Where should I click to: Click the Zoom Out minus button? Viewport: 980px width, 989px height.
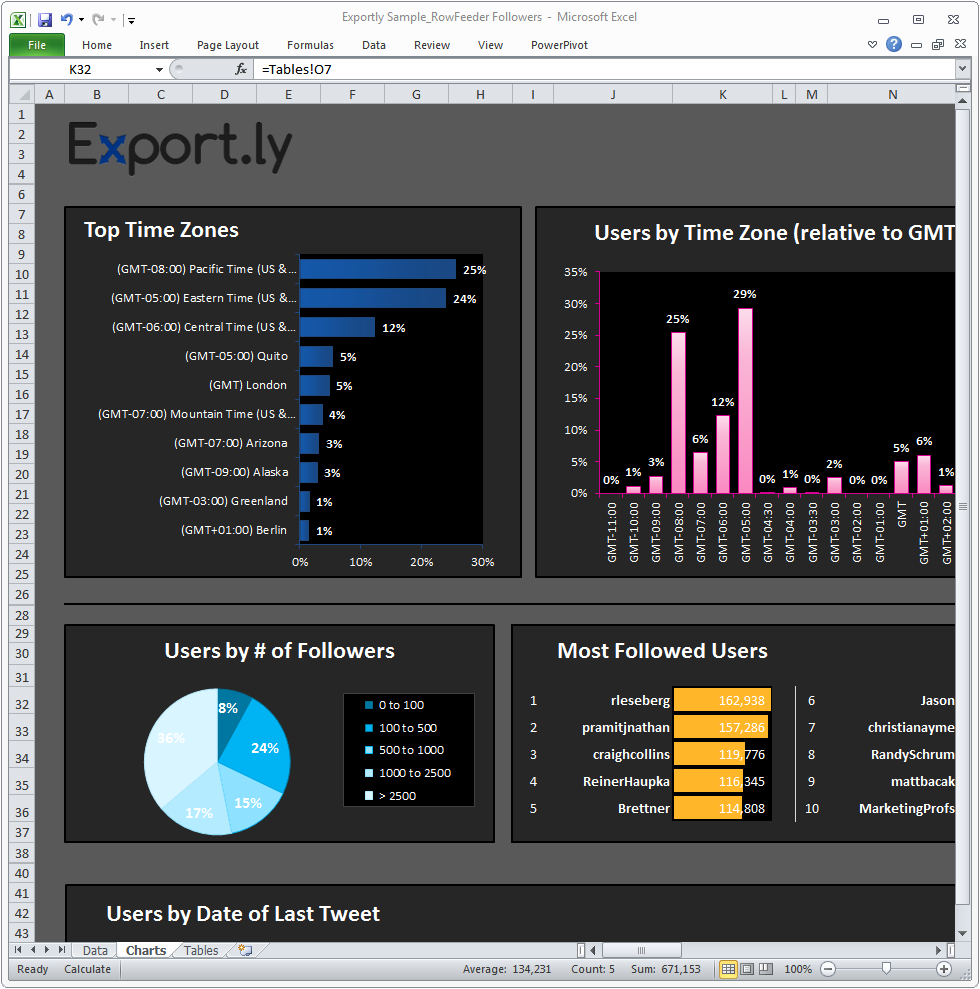coord(828,969)
